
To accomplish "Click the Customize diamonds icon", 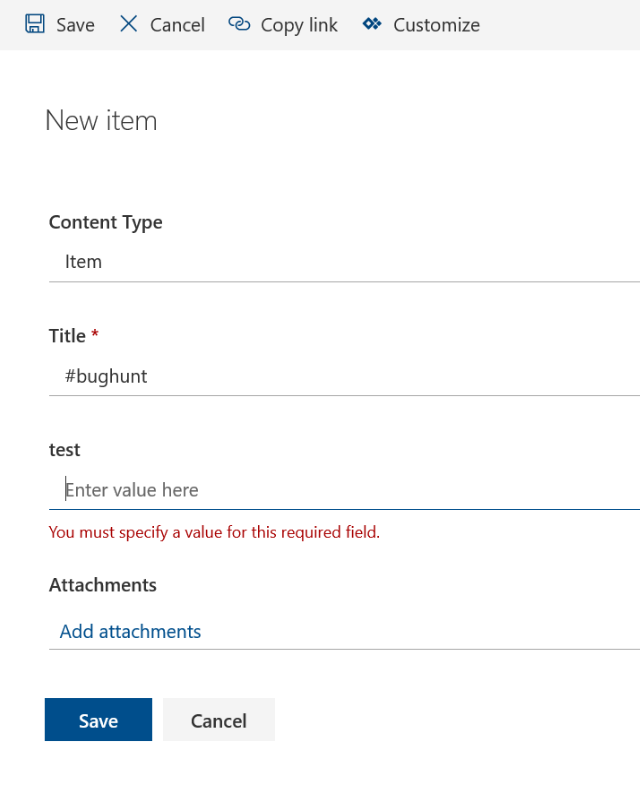I will (372, 24).
